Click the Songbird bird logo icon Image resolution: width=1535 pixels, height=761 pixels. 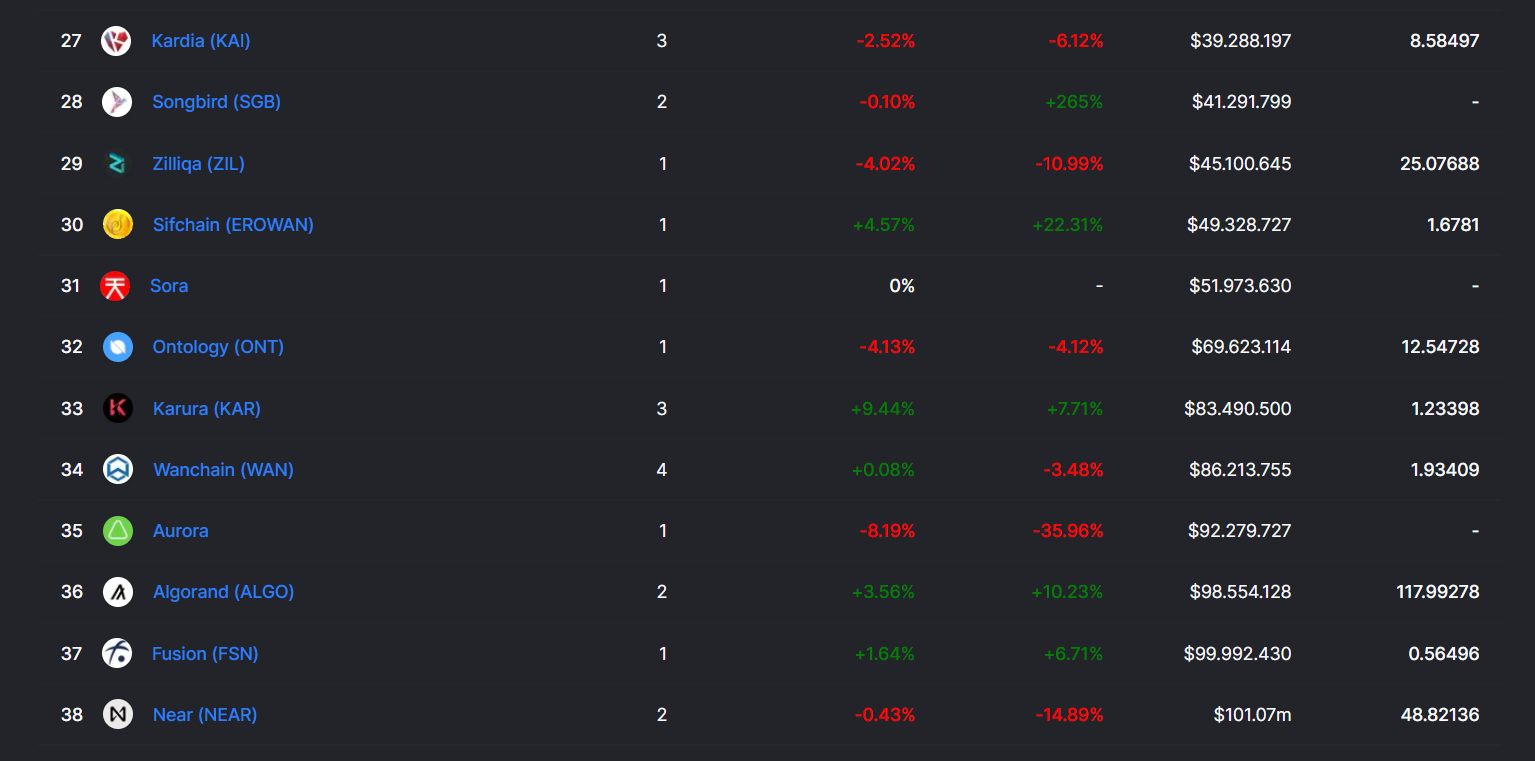pos(117,102)
